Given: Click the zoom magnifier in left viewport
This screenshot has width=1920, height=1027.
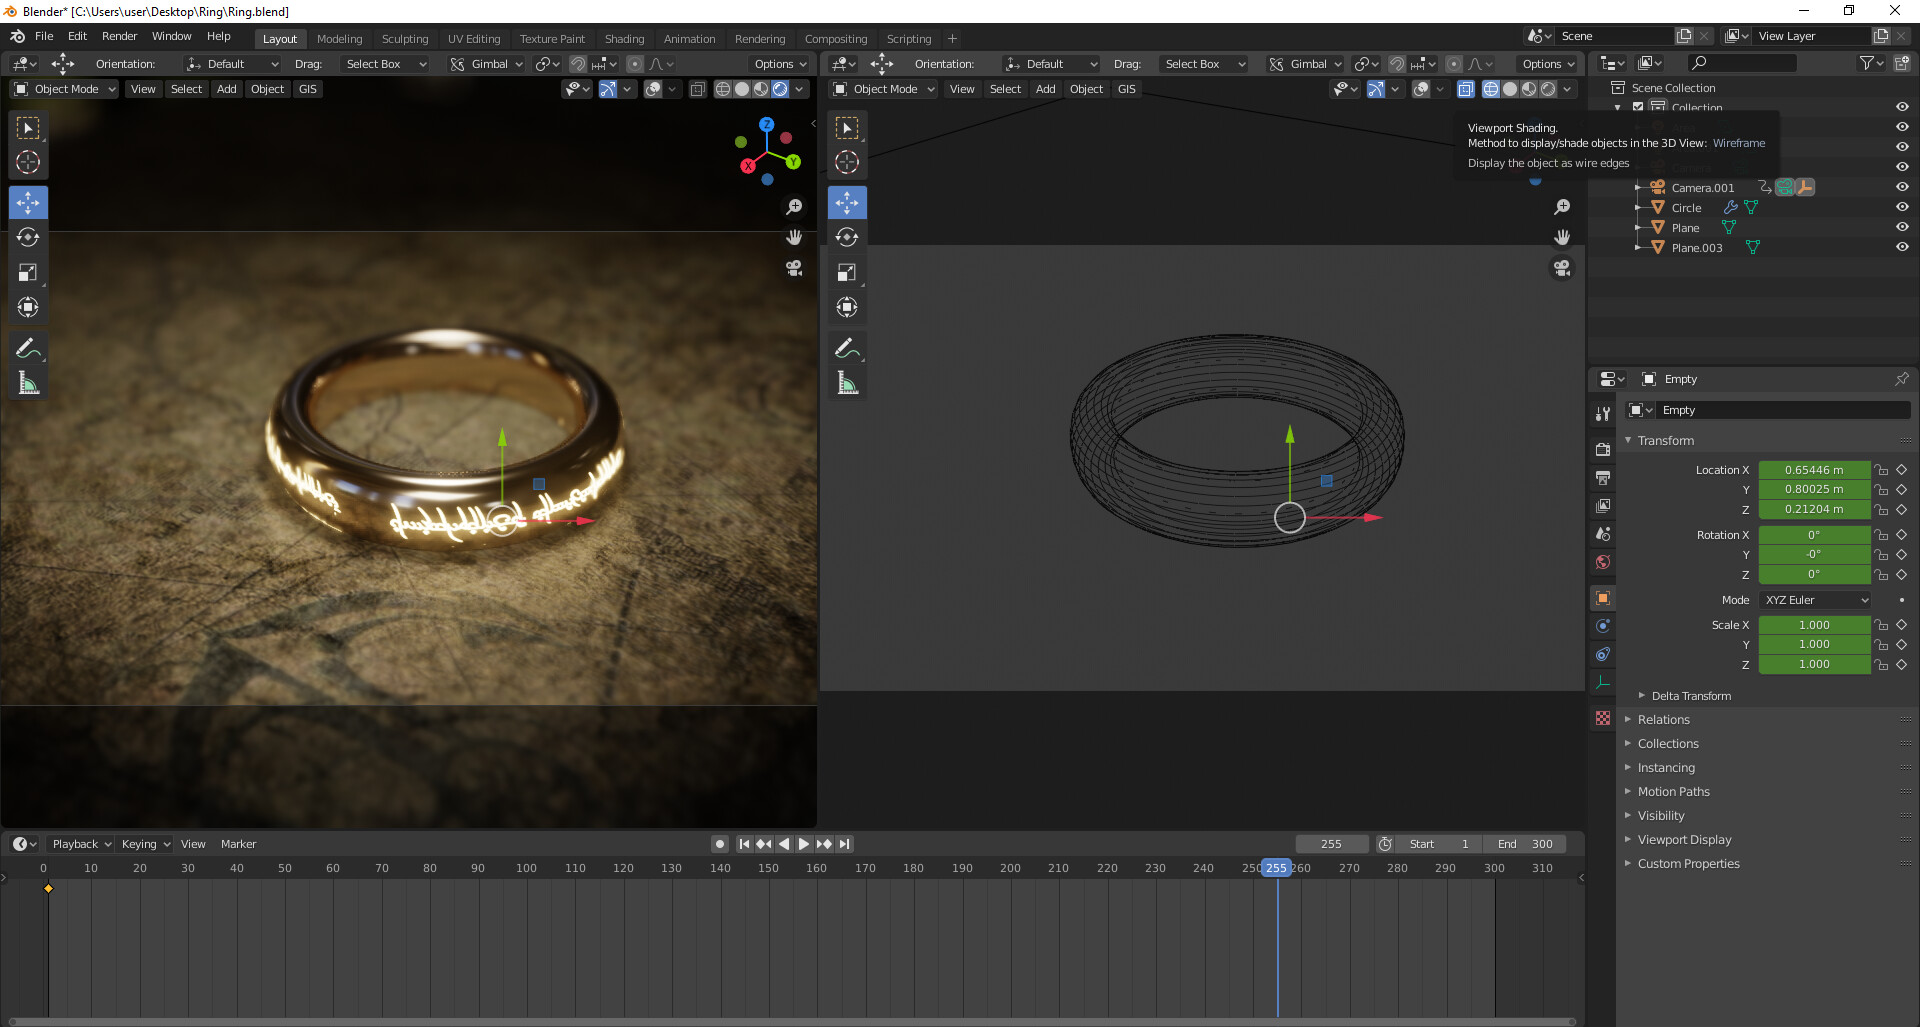Looking at the screenshot, I should (x=794, y=207).
